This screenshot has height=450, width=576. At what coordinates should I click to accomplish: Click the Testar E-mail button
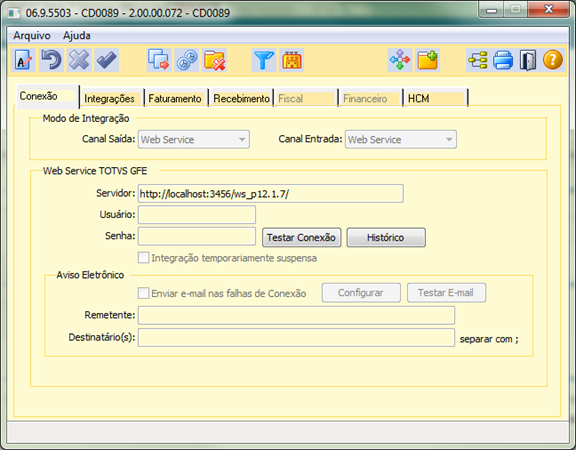coord(446,293)
